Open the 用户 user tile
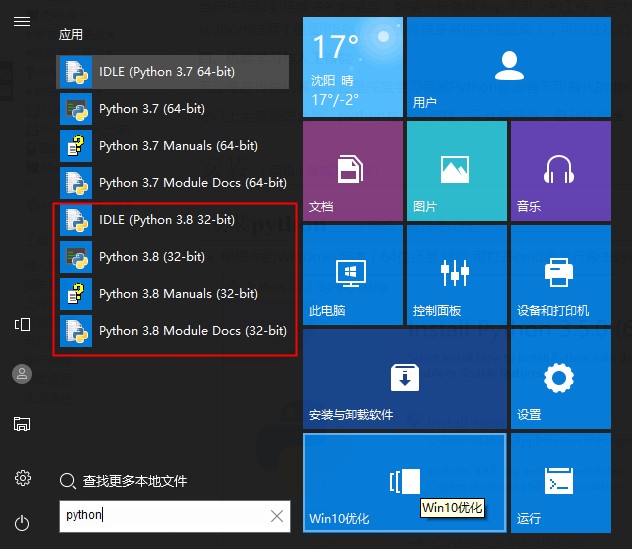Viewport: 632px width, 549px height. point(509,67)
